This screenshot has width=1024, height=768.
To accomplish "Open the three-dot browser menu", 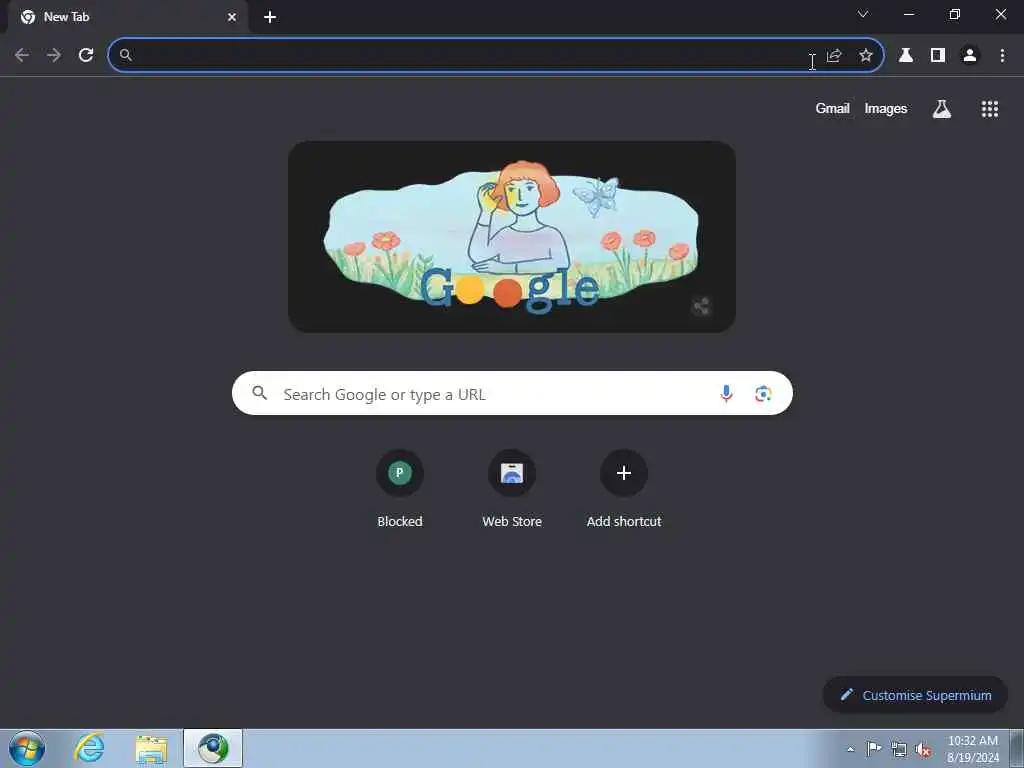I will [x=1002, y=56].
